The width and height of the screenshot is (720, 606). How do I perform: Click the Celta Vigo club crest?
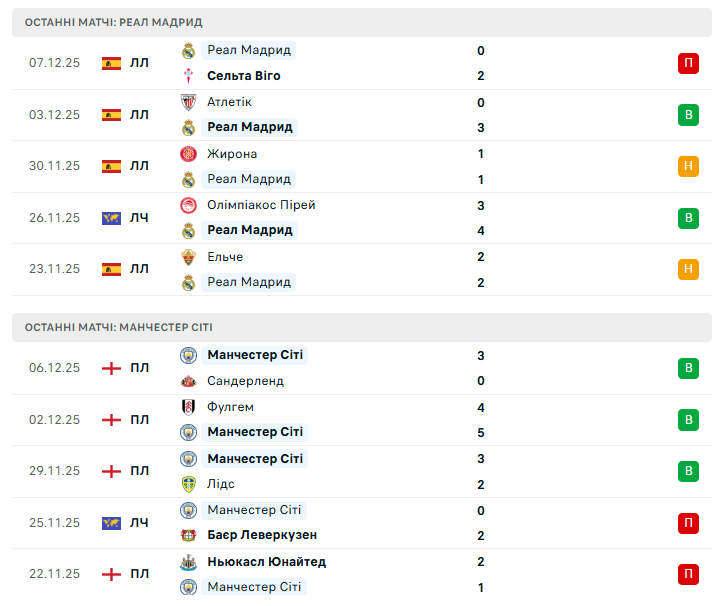pos(188,76)
